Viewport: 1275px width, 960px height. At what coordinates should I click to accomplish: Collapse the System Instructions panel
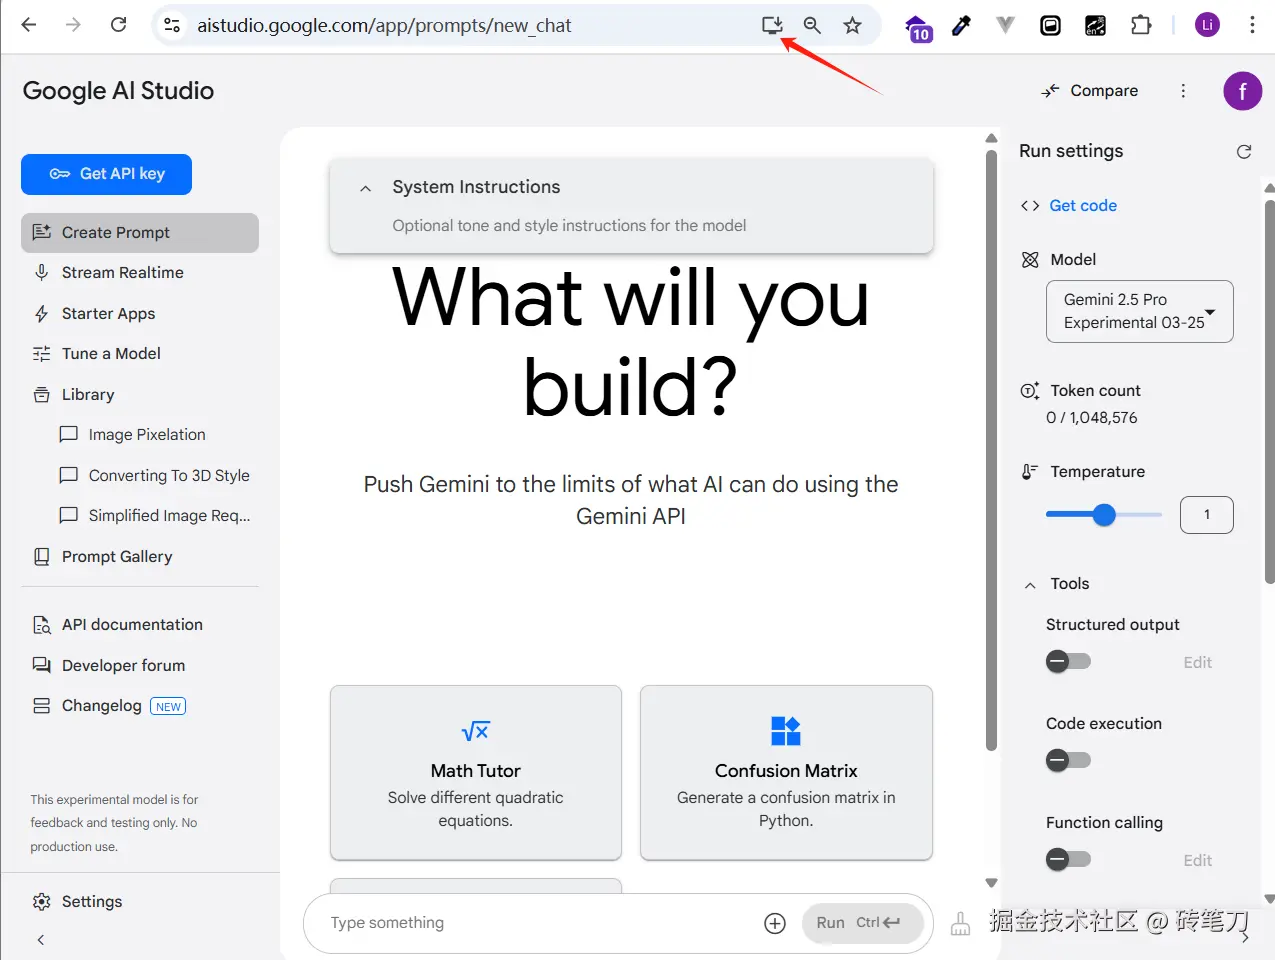[366, 188]
